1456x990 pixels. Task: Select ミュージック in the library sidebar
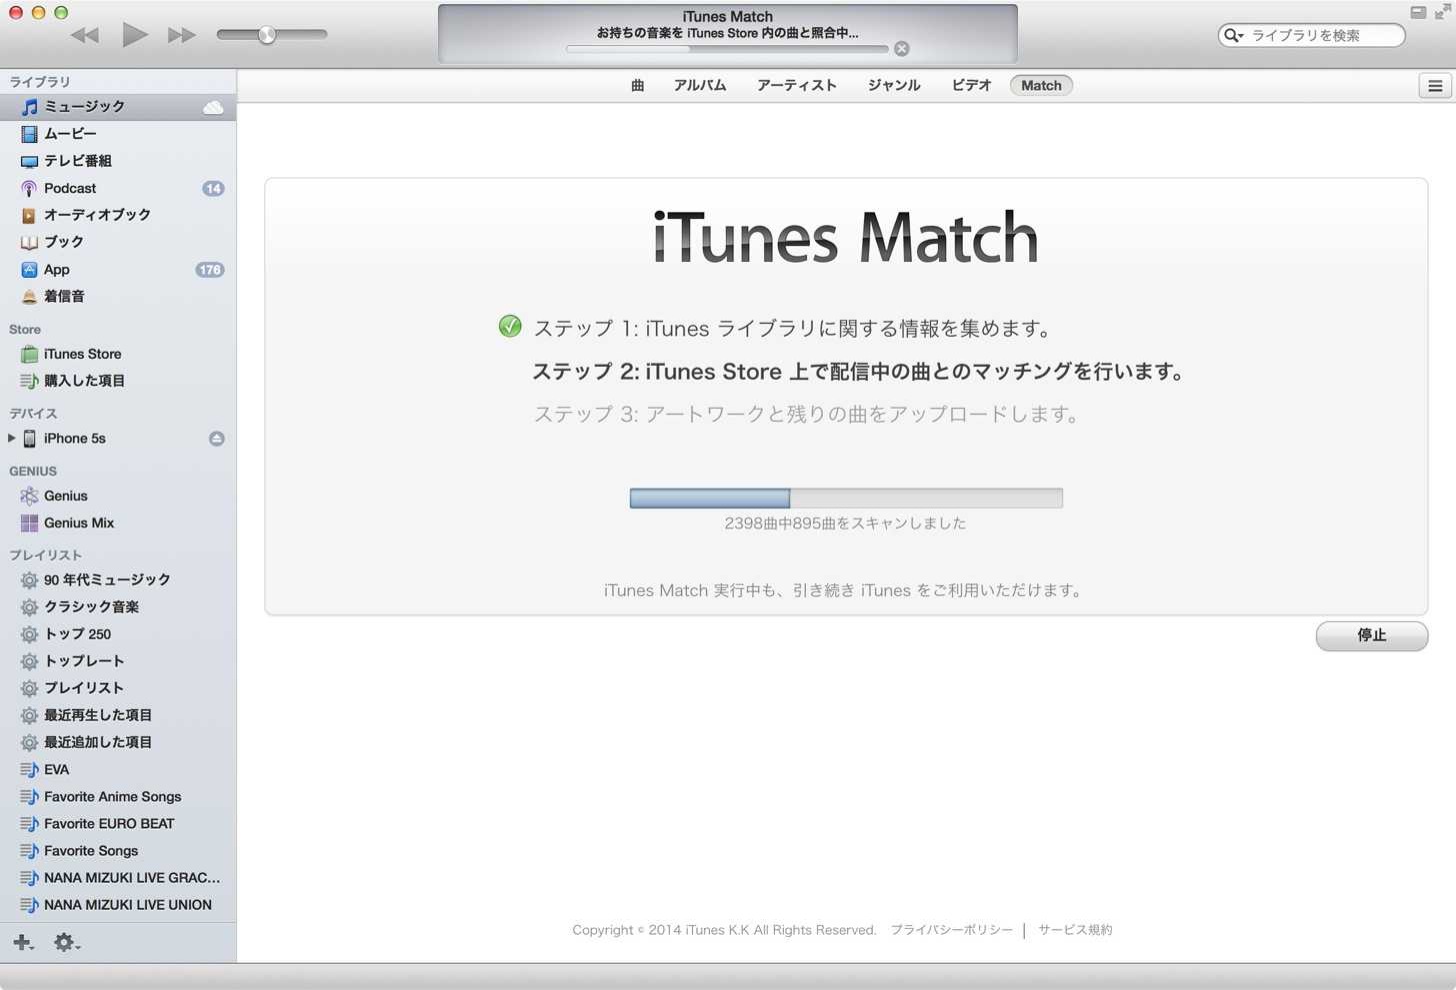coord(118,107)
